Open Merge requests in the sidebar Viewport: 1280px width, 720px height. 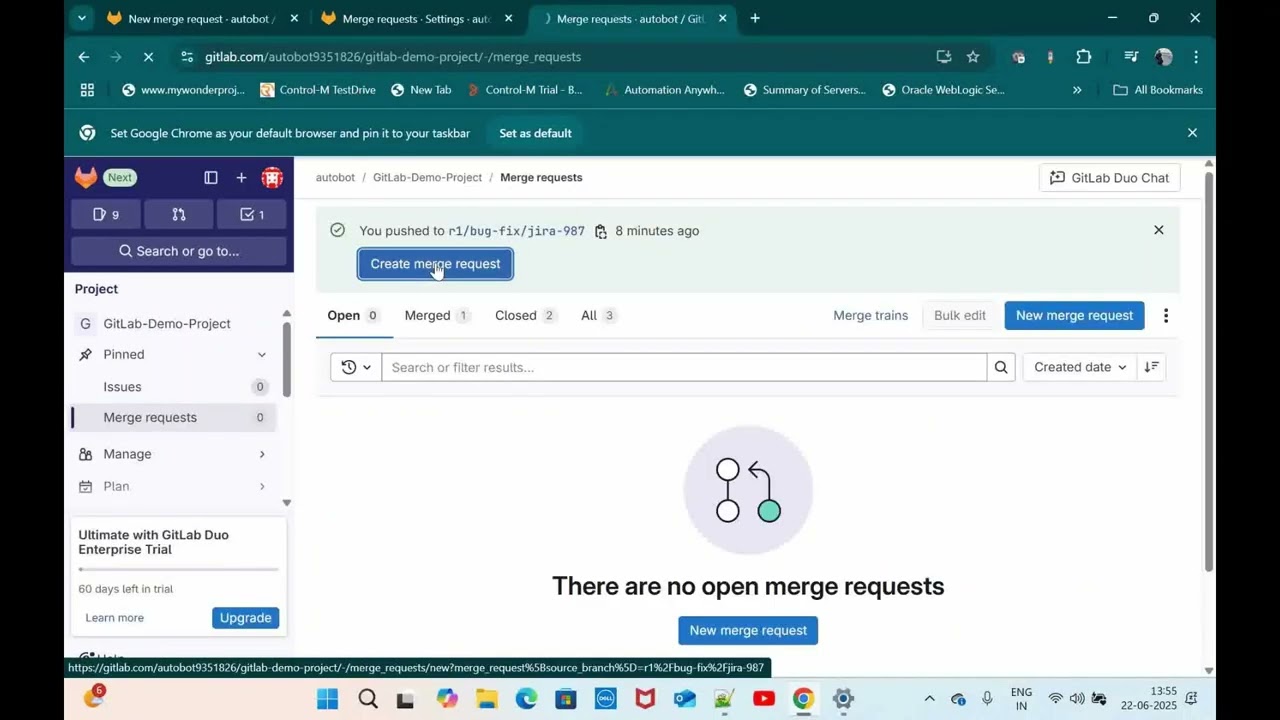(x=174, y=417)
